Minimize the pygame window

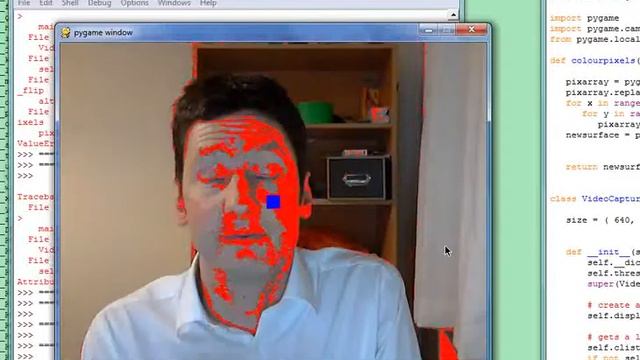click(x=428, y=30)
